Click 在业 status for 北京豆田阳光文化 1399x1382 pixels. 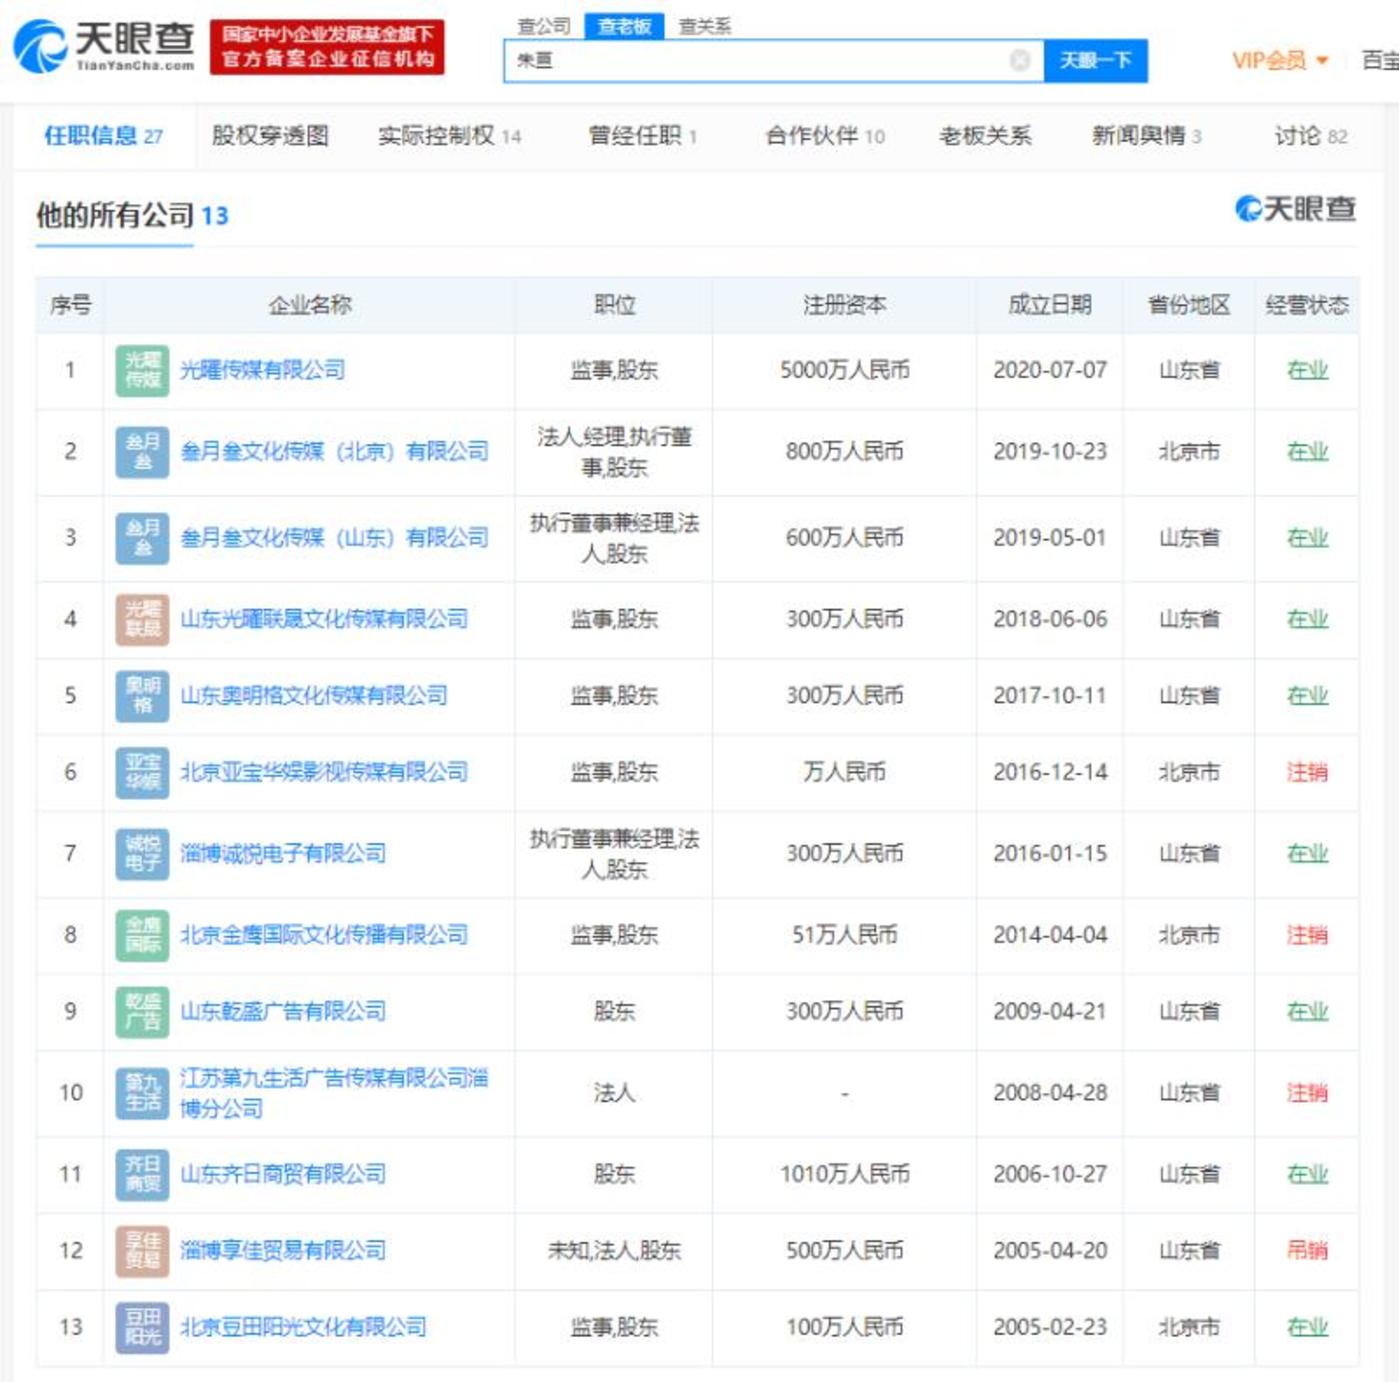1307,1327
